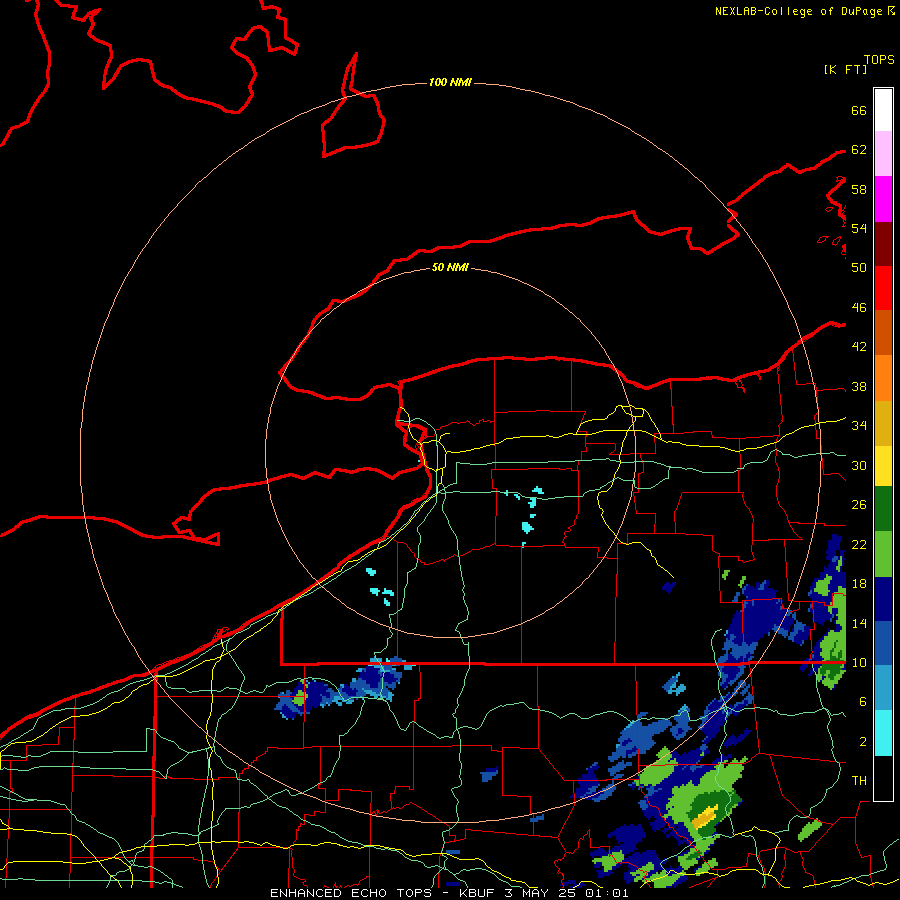Click the 22 legend value
900x900 pixels.
click(x=859, y=544)
